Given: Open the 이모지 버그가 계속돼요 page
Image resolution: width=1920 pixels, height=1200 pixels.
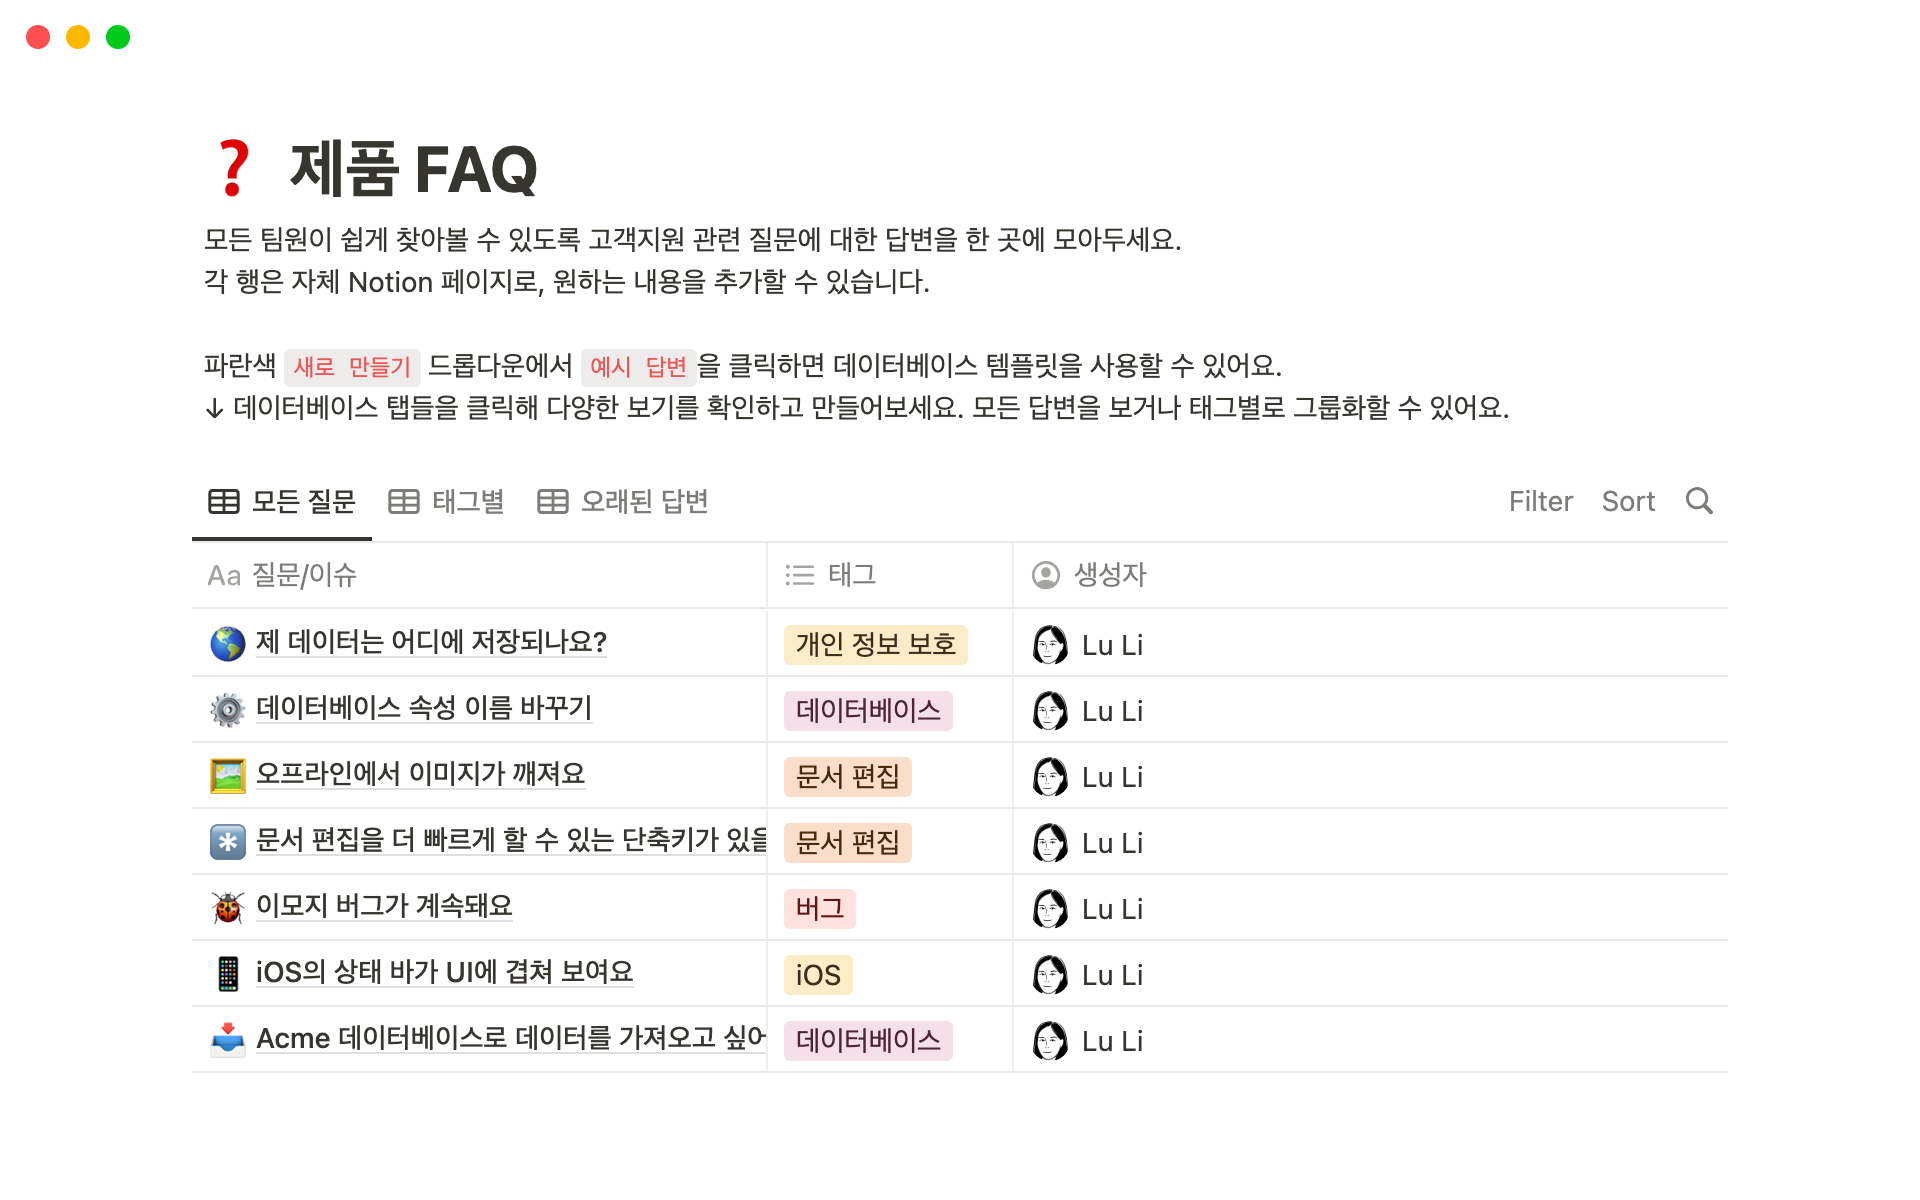Looking at the screenshot, I should coord(384,906).
